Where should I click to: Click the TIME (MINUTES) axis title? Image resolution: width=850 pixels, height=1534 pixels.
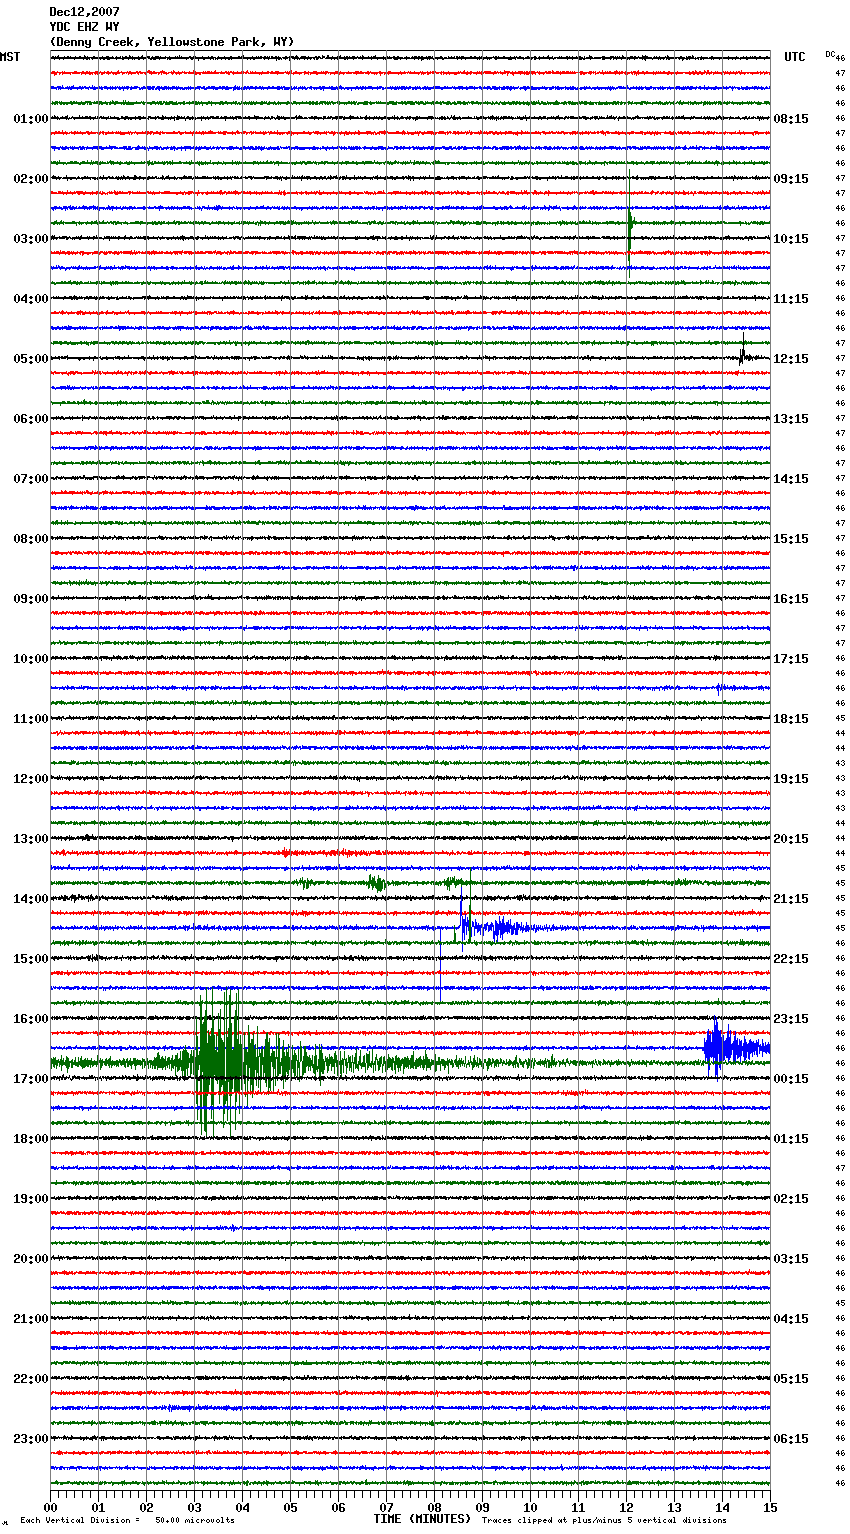pyautogui.click(x=422, y=1519)
